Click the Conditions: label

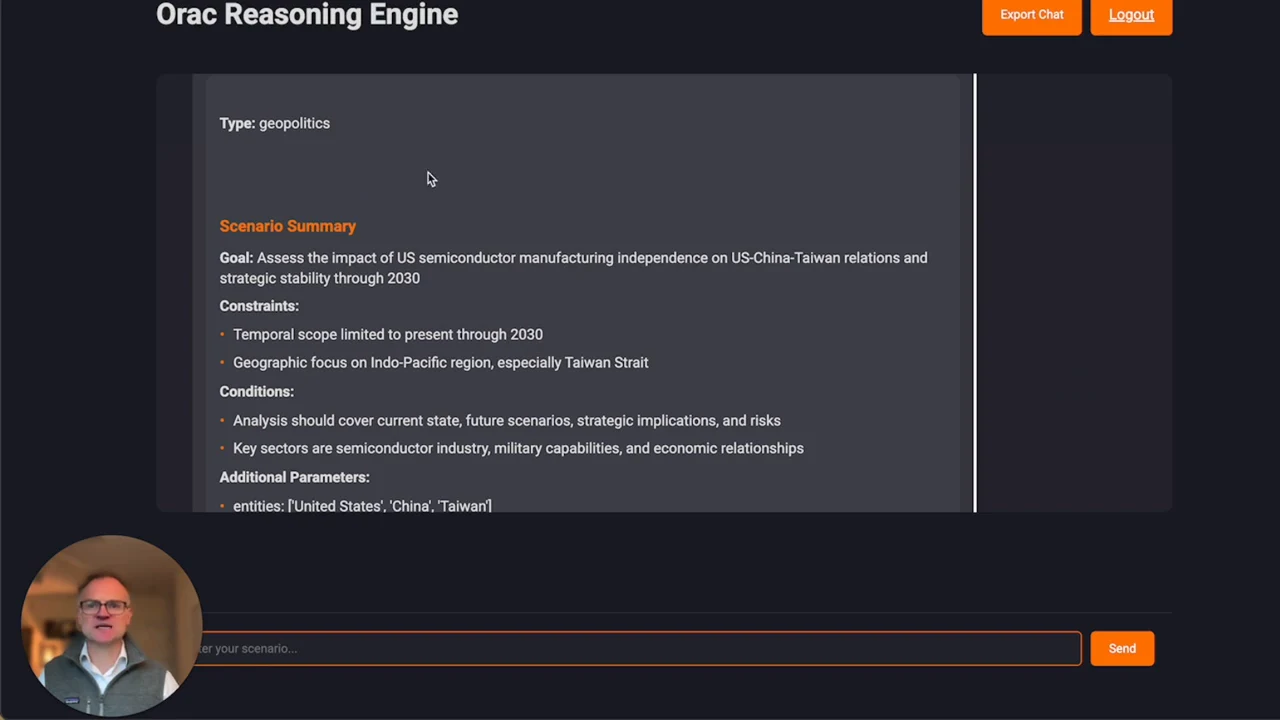point(257,391)
